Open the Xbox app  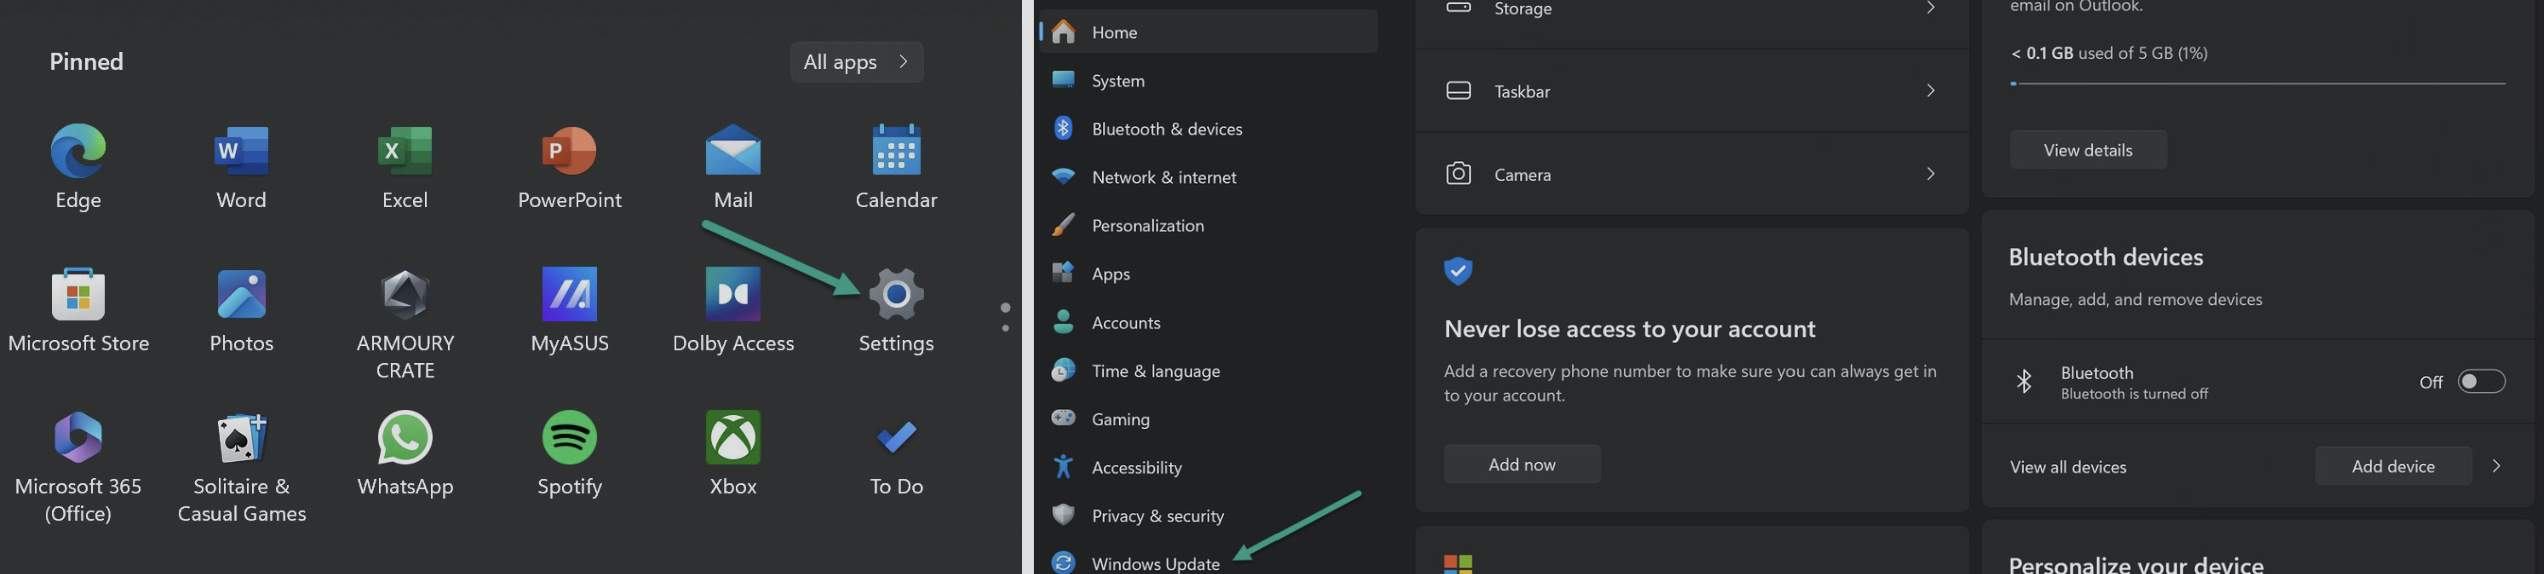(x=733, y=437)
